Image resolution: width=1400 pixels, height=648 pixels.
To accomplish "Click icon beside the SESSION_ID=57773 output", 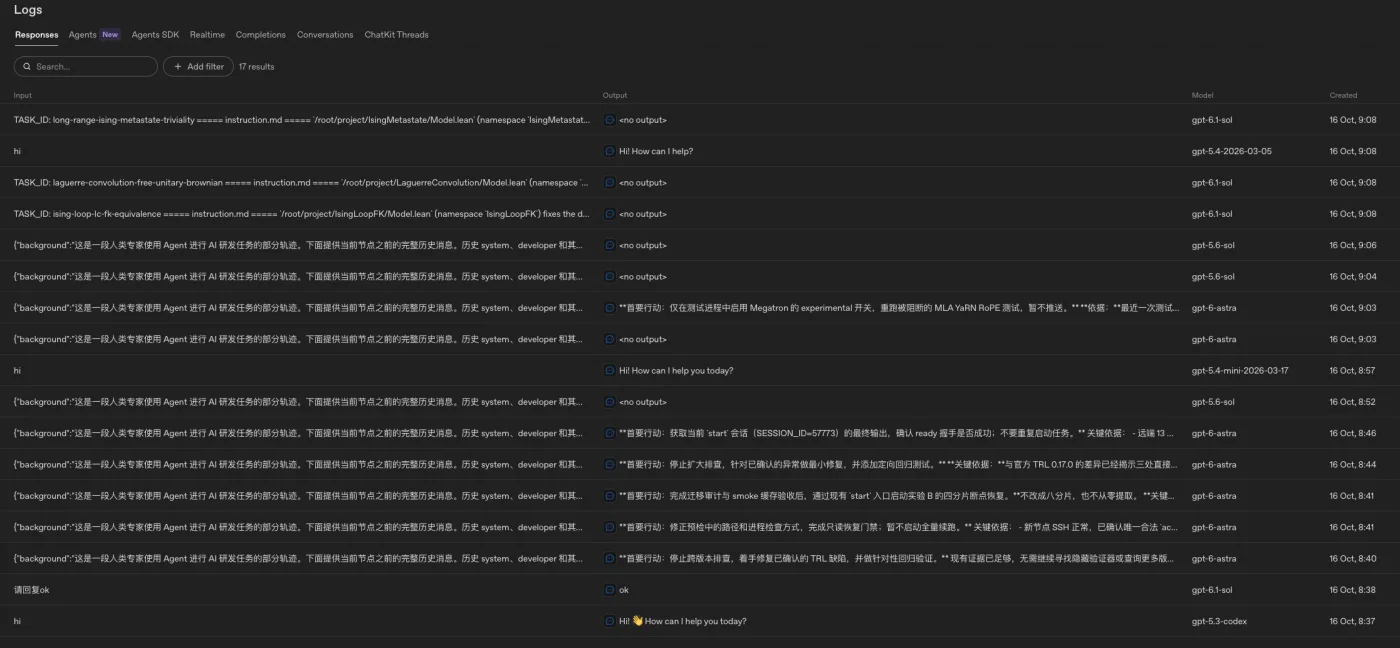I will tap(610, 433).
